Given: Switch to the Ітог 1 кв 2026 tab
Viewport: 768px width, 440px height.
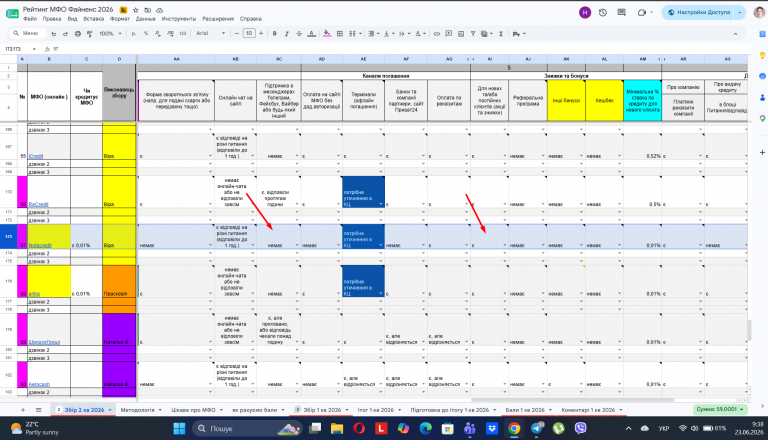Looking at the screenshot, I should click(x=376, y=410).
